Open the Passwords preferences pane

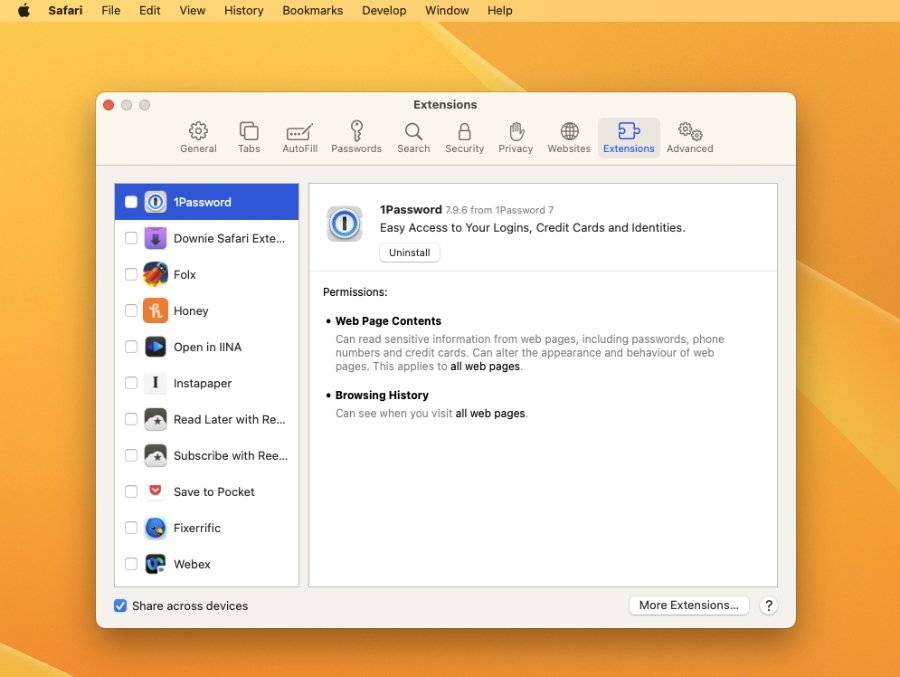tap(356, 137)
